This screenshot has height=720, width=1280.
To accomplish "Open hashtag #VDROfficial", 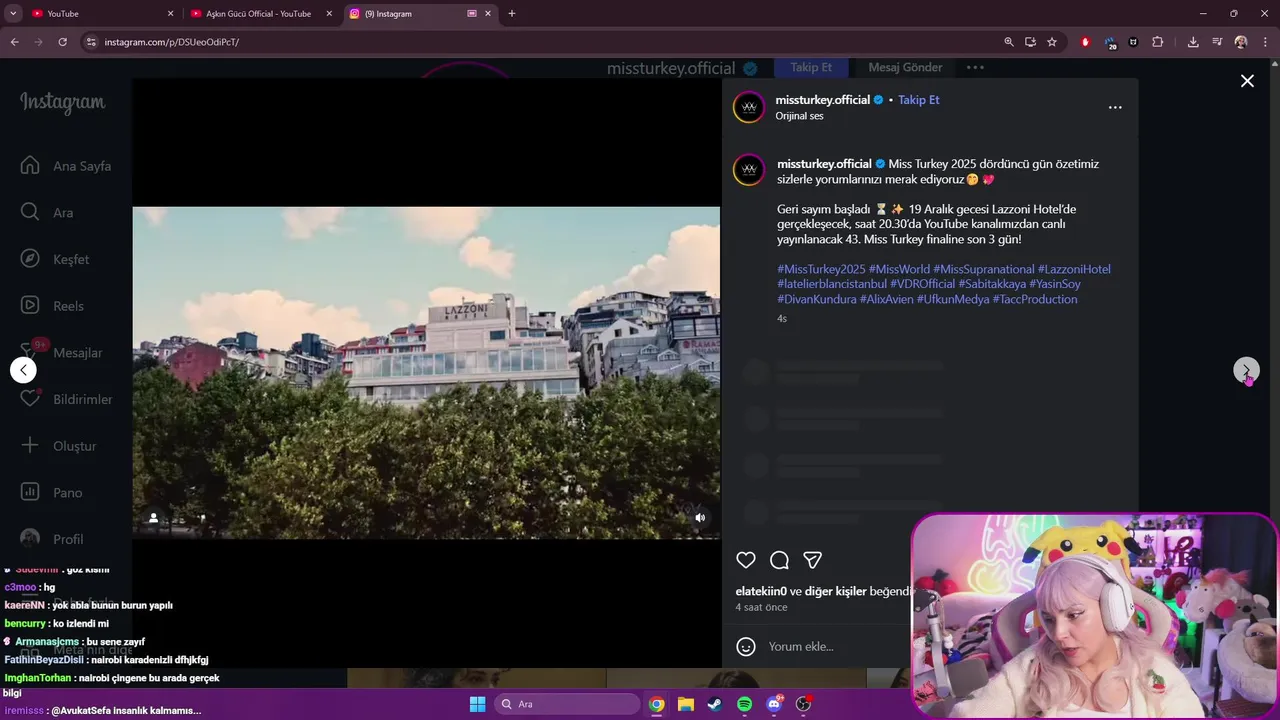I will pos(922,284).
